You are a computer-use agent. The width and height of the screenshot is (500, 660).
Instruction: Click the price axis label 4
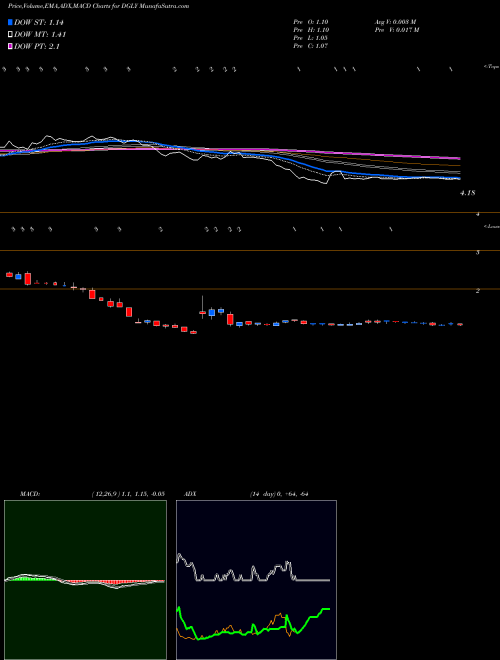tap(478, 214)
